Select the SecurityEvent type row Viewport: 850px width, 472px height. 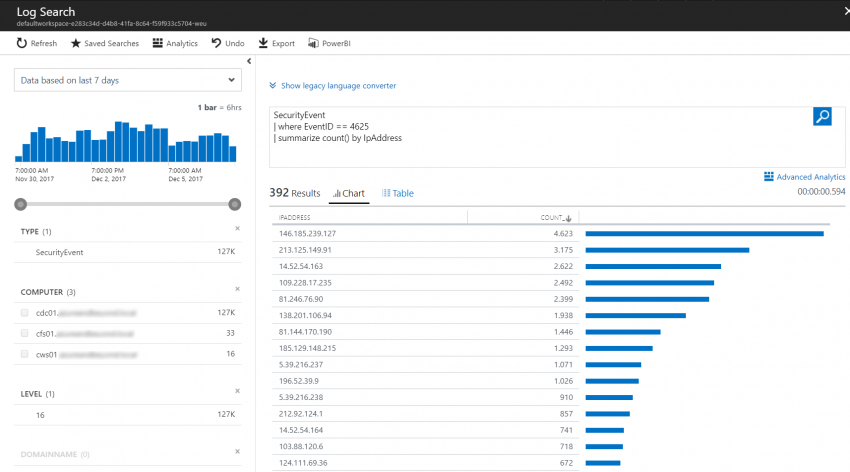coord(127,252)
